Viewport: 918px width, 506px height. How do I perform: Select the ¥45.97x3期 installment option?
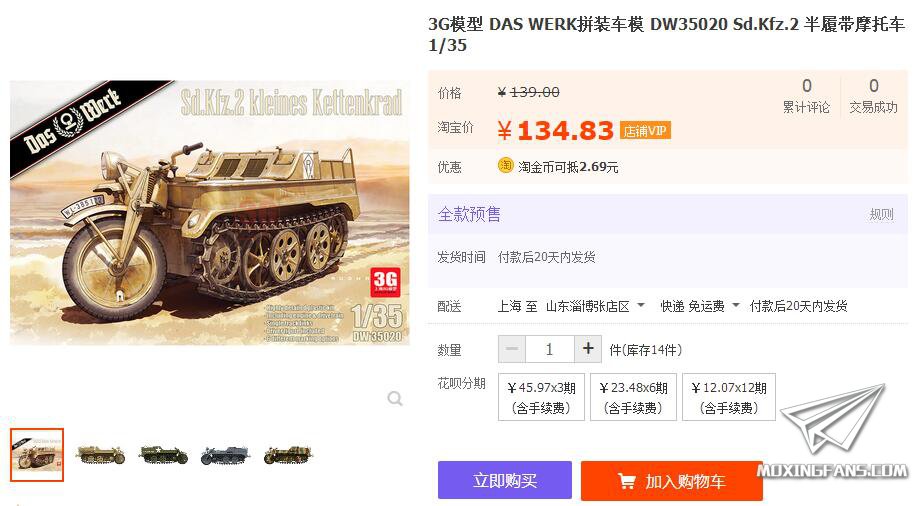pos(542,397)
